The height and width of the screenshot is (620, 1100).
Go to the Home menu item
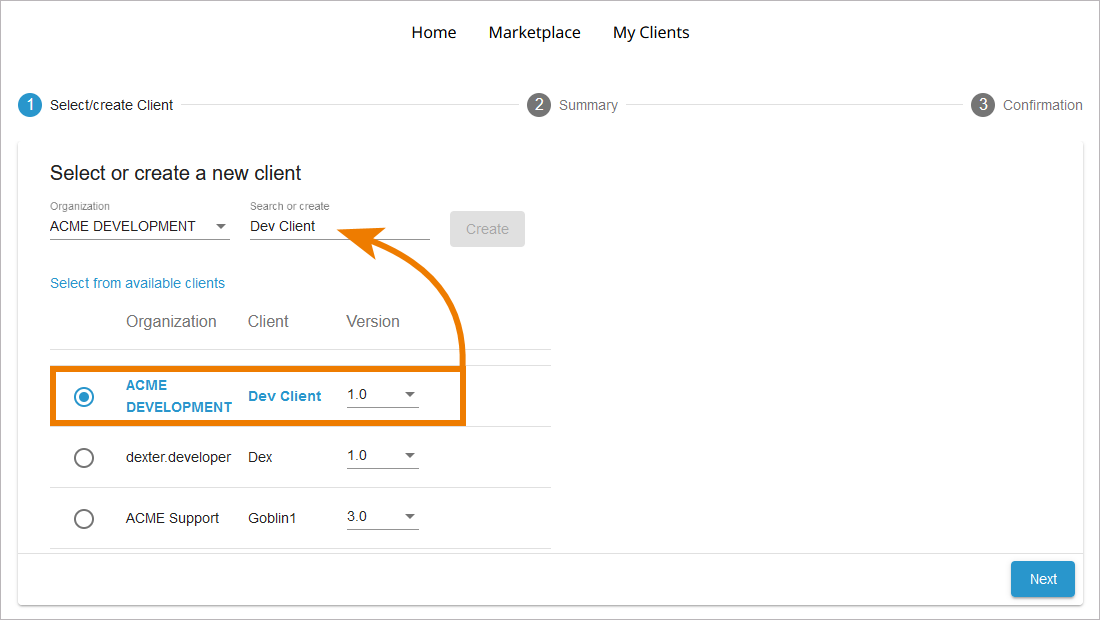[x=434, y=33]
